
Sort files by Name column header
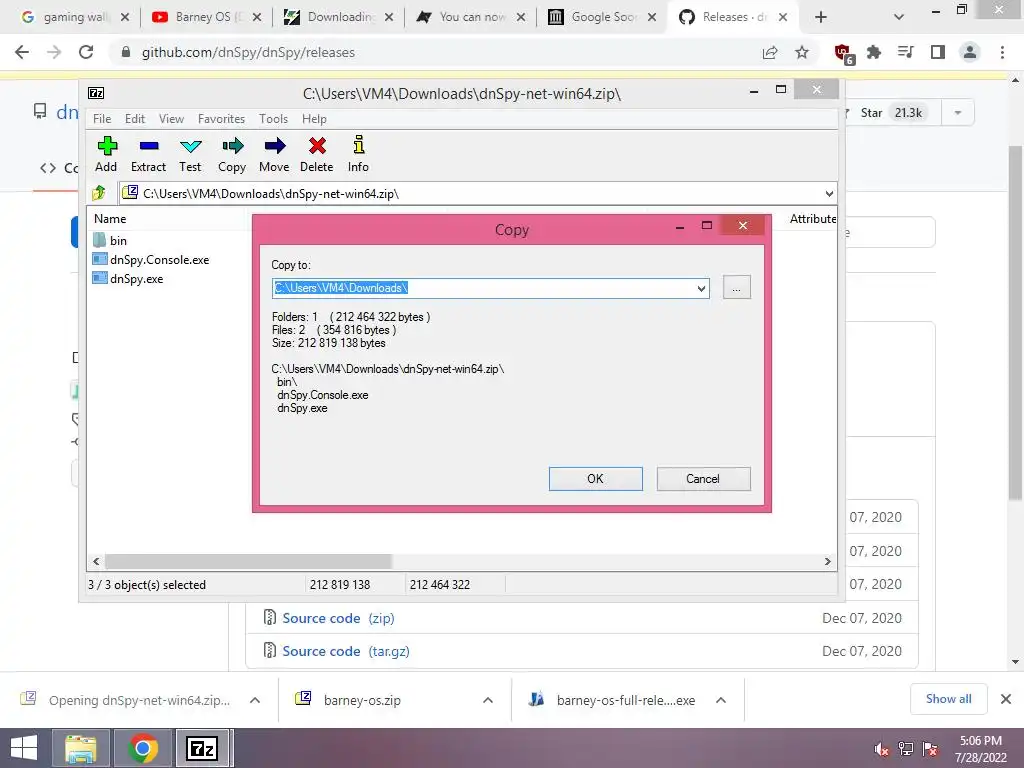click(x=110, y=219)
